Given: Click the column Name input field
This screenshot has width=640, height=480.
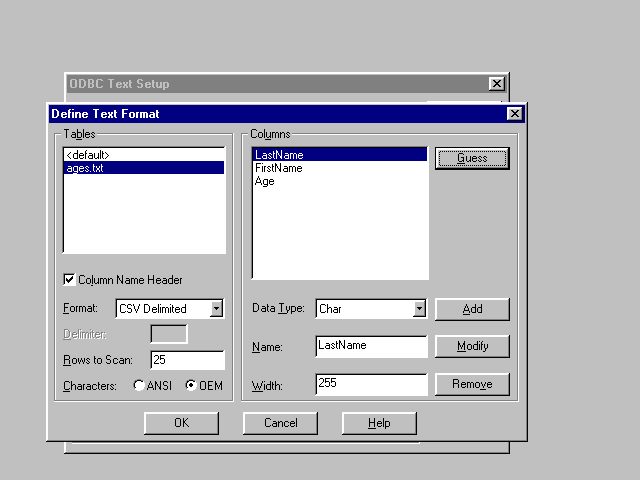Looking at the screenshot, I should point(371,346).
